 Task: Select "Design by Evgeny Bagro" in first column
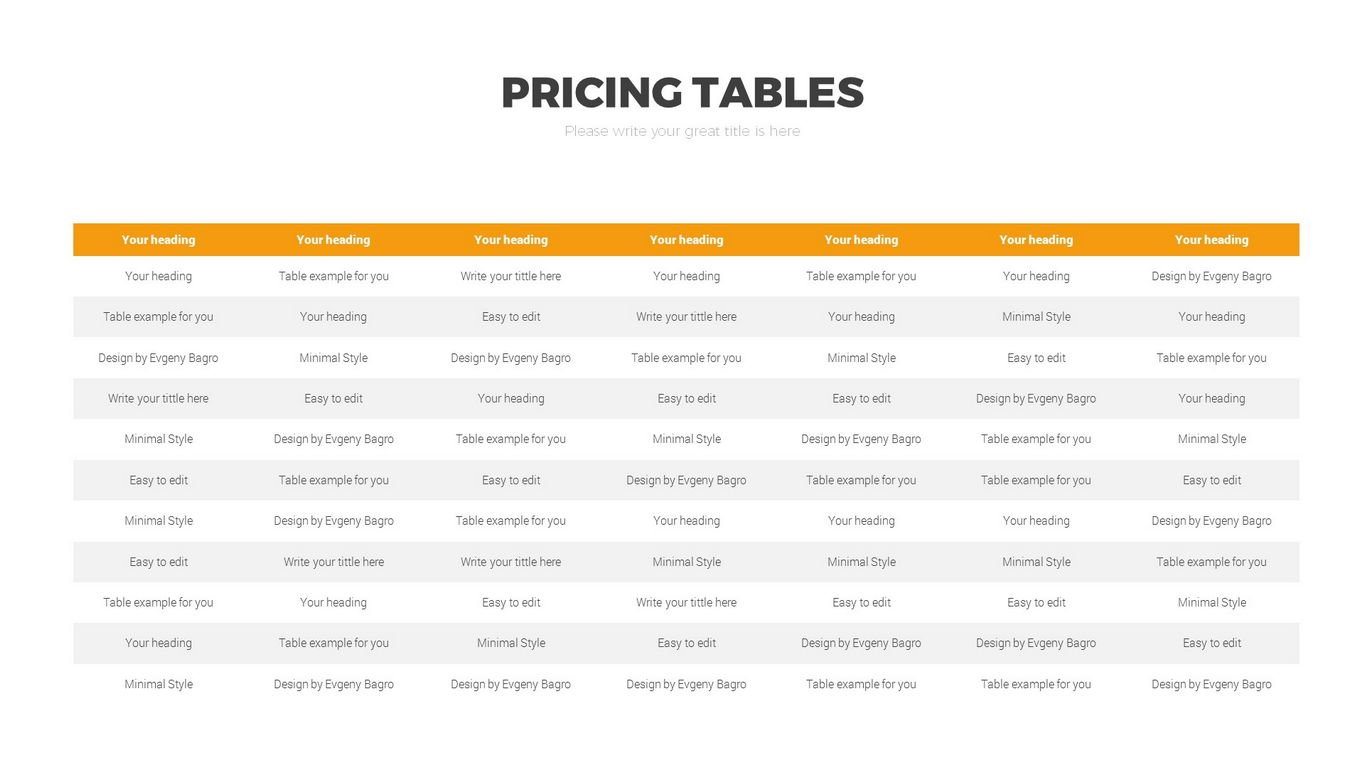click(158, 358)
